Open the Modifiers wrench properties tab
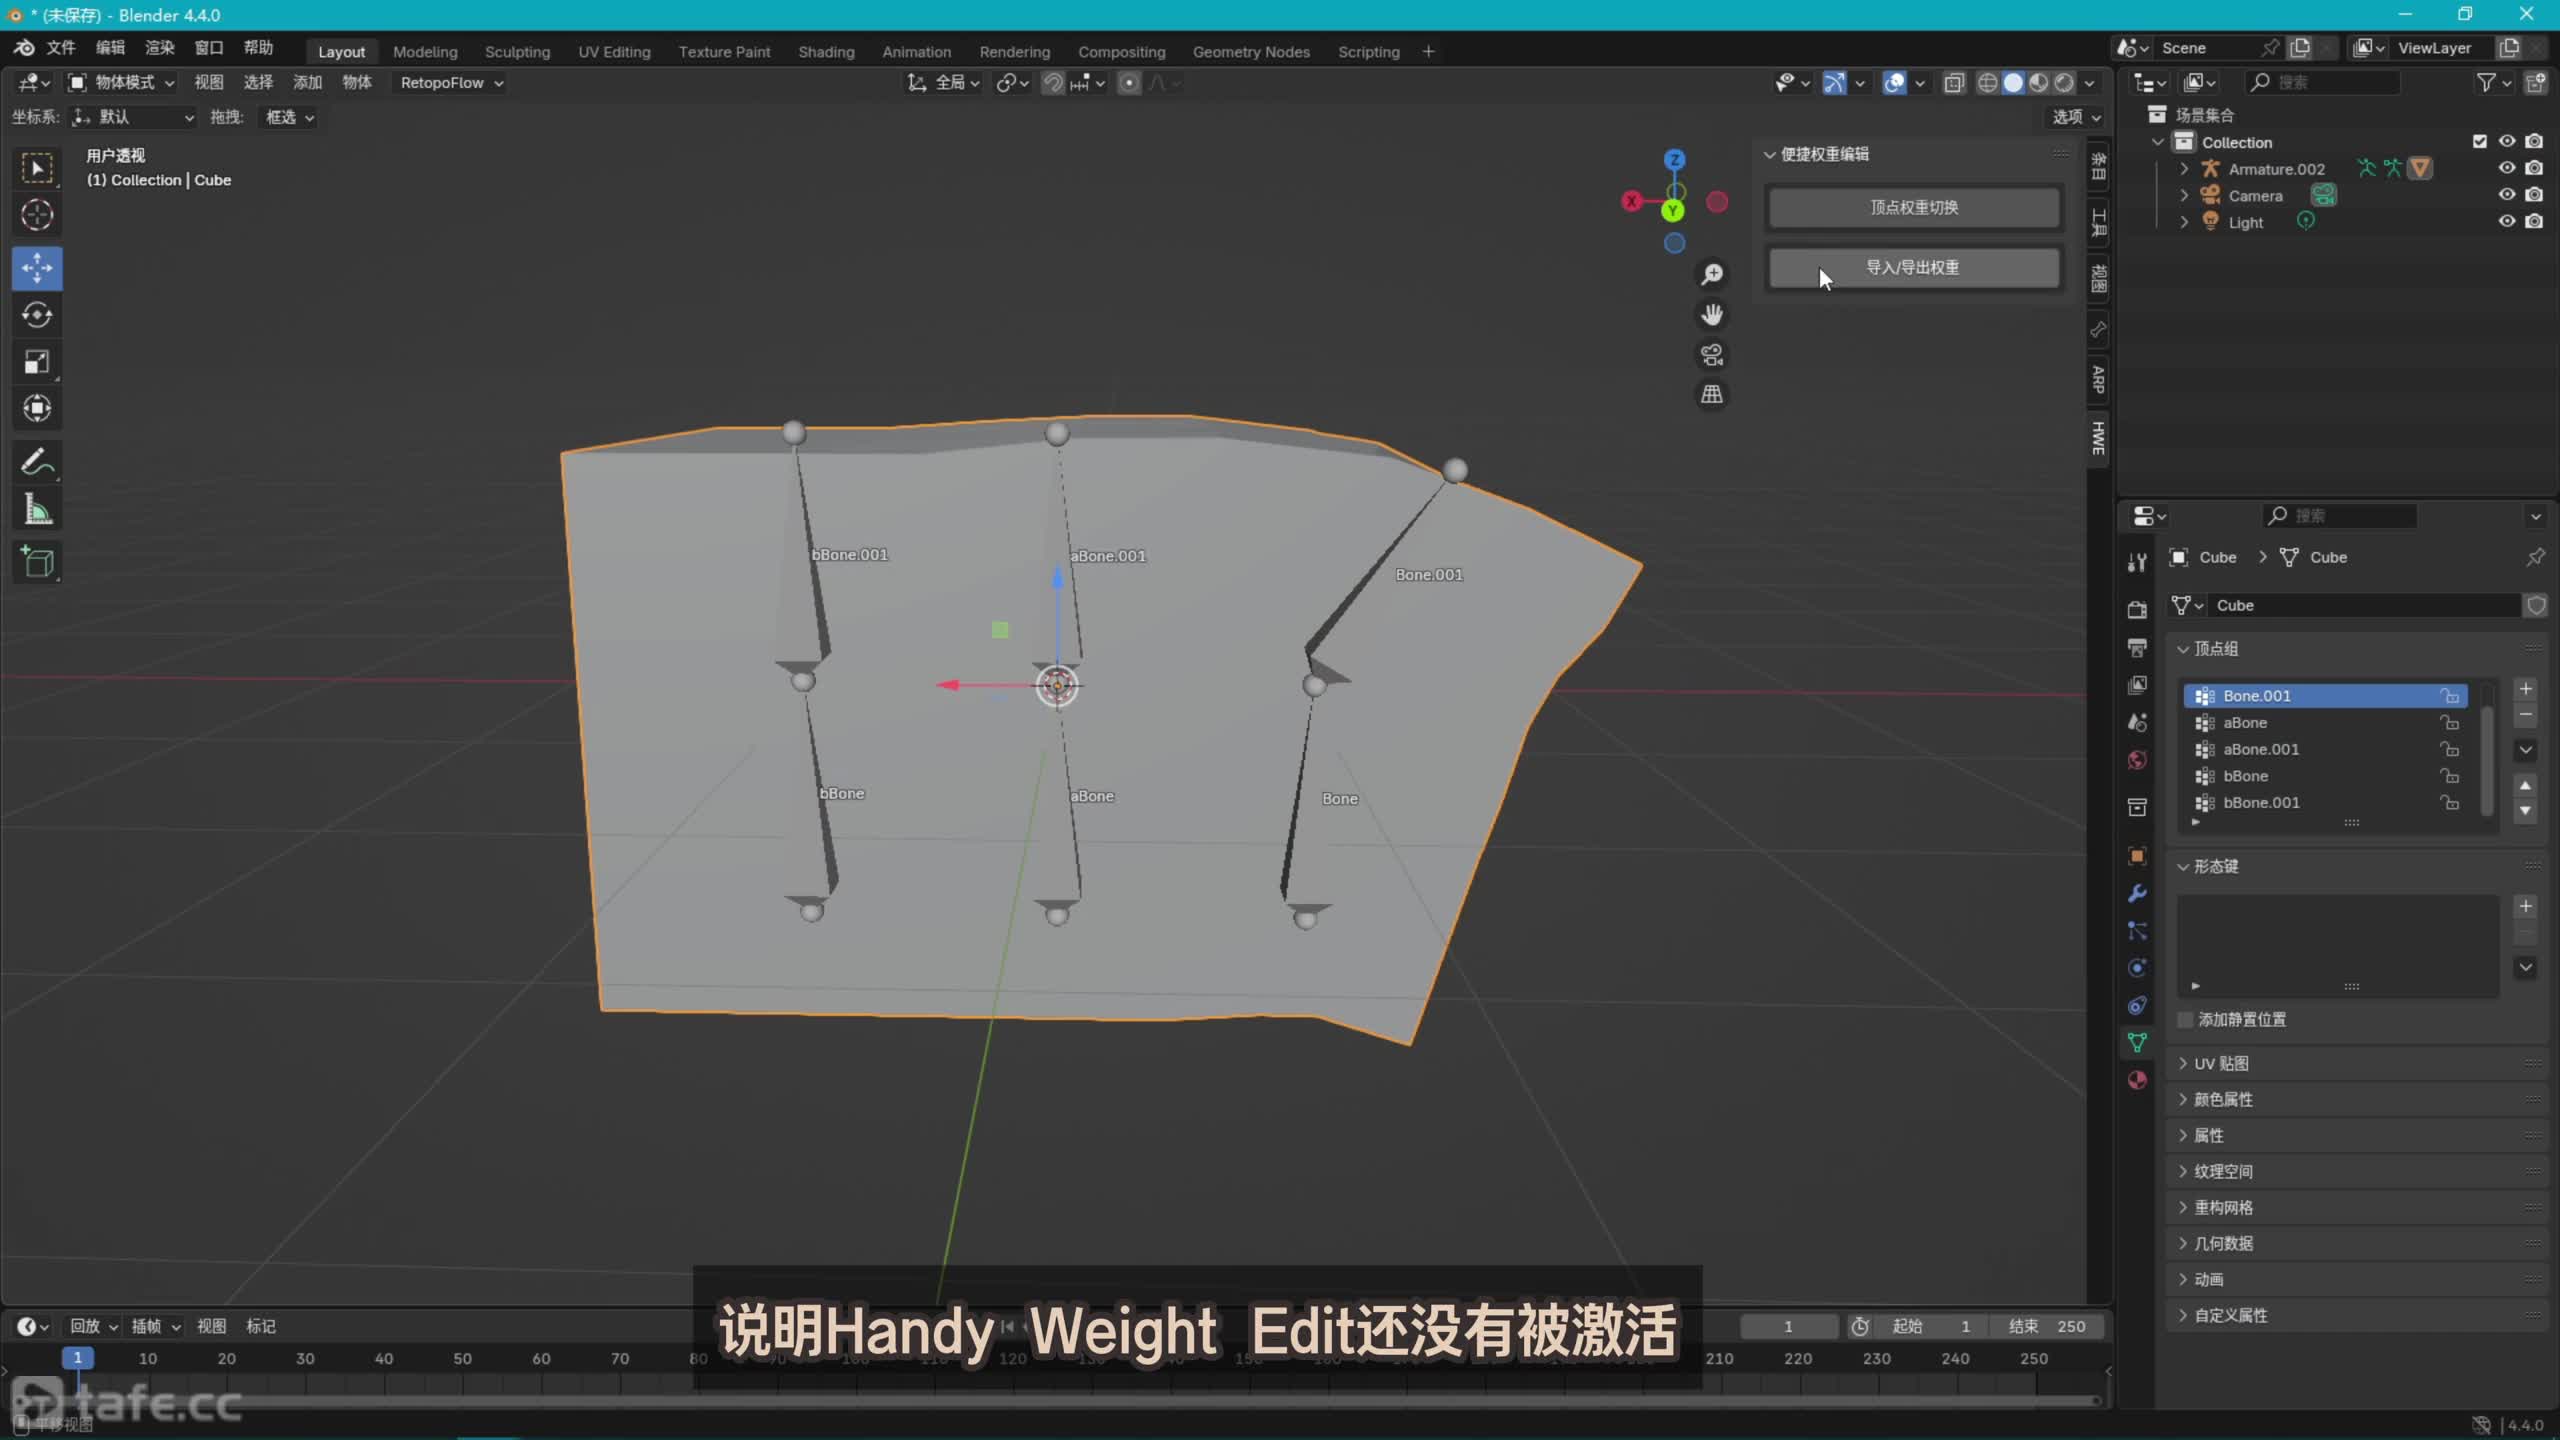2560x1440 pixels. (2137, 893)
